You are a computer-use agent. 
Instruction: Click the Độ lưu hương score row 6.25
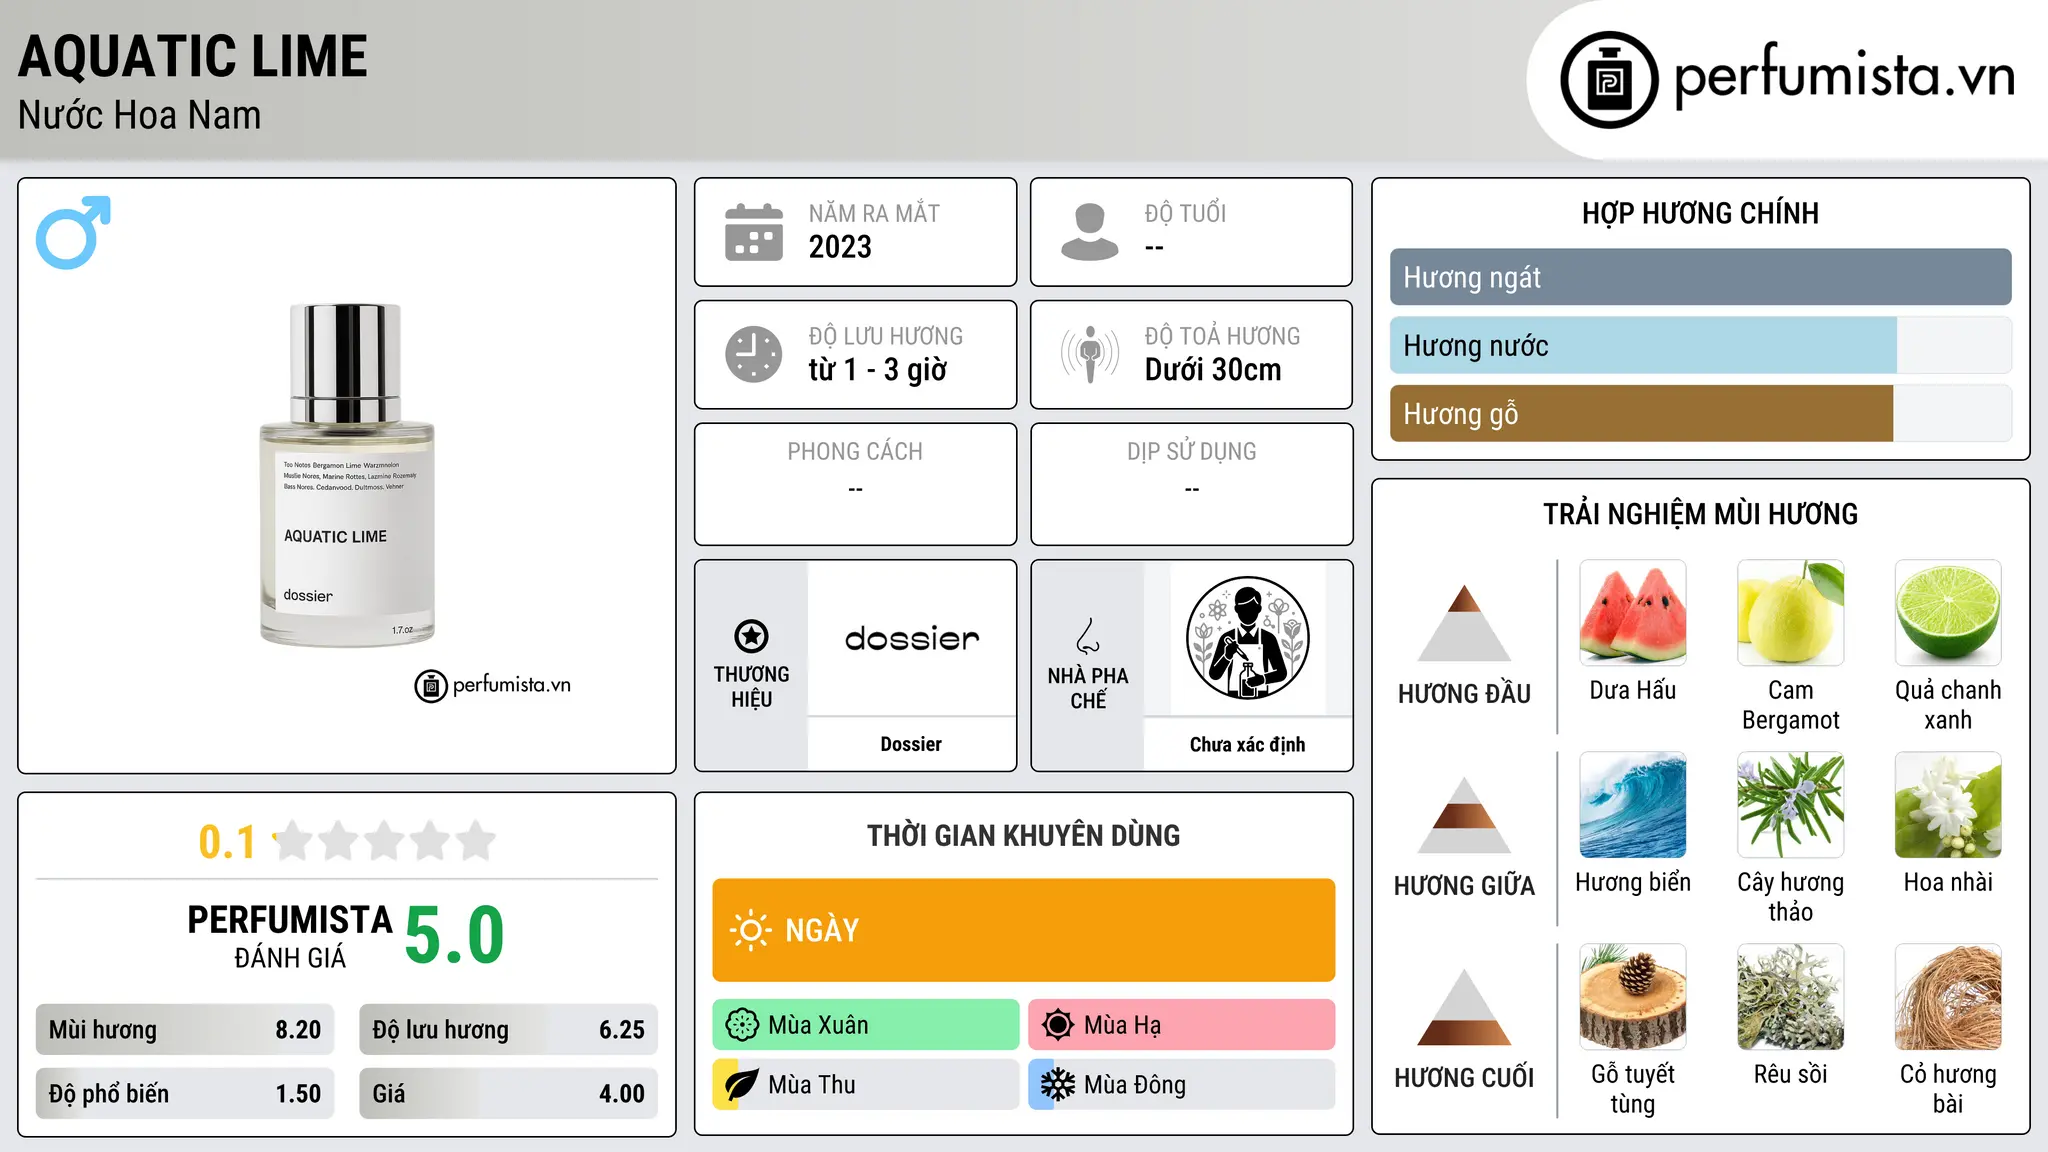(x=508, y=1030)
